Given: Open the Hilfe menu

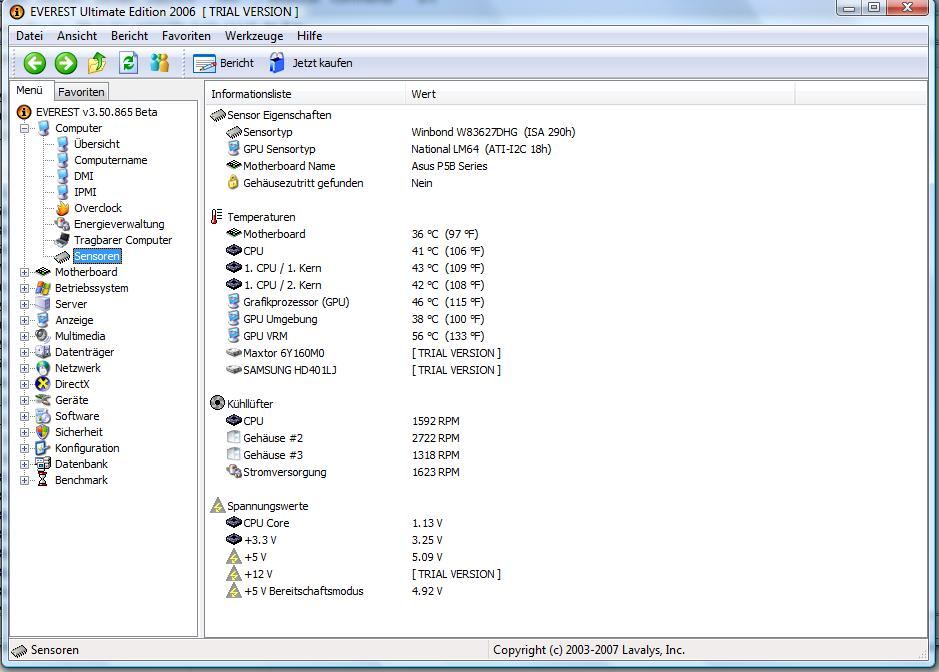Looking at the screenshot, I should [x=310, y=36].
